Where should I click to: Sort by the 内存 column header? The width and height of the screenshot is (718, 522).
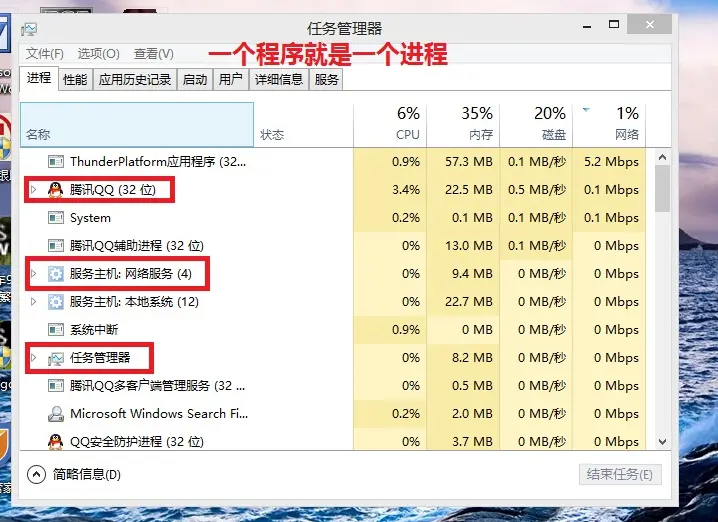click(x=463, y=125)
